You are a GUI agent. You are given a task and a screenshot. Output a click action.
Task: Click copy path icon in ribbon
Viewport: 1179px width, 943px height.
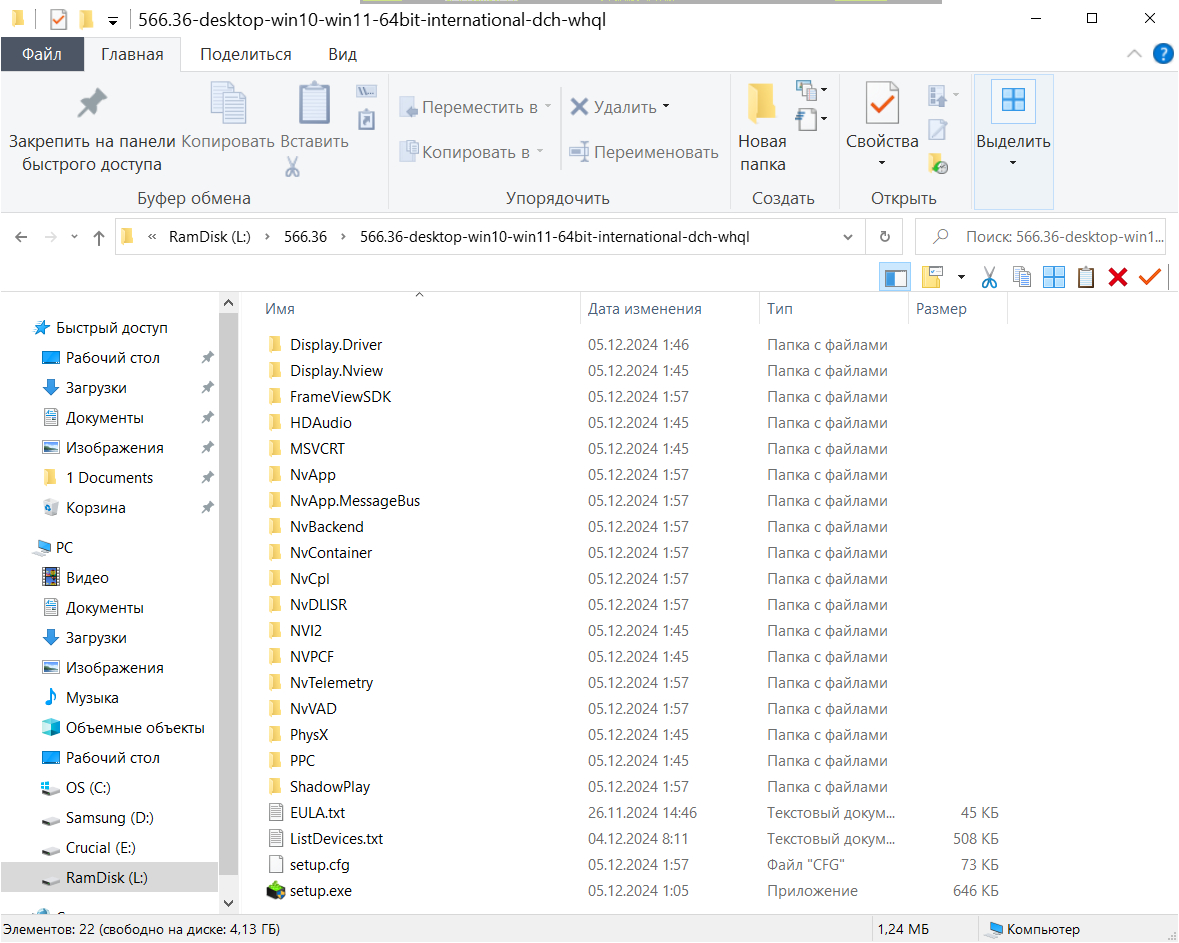coord(366,91)
